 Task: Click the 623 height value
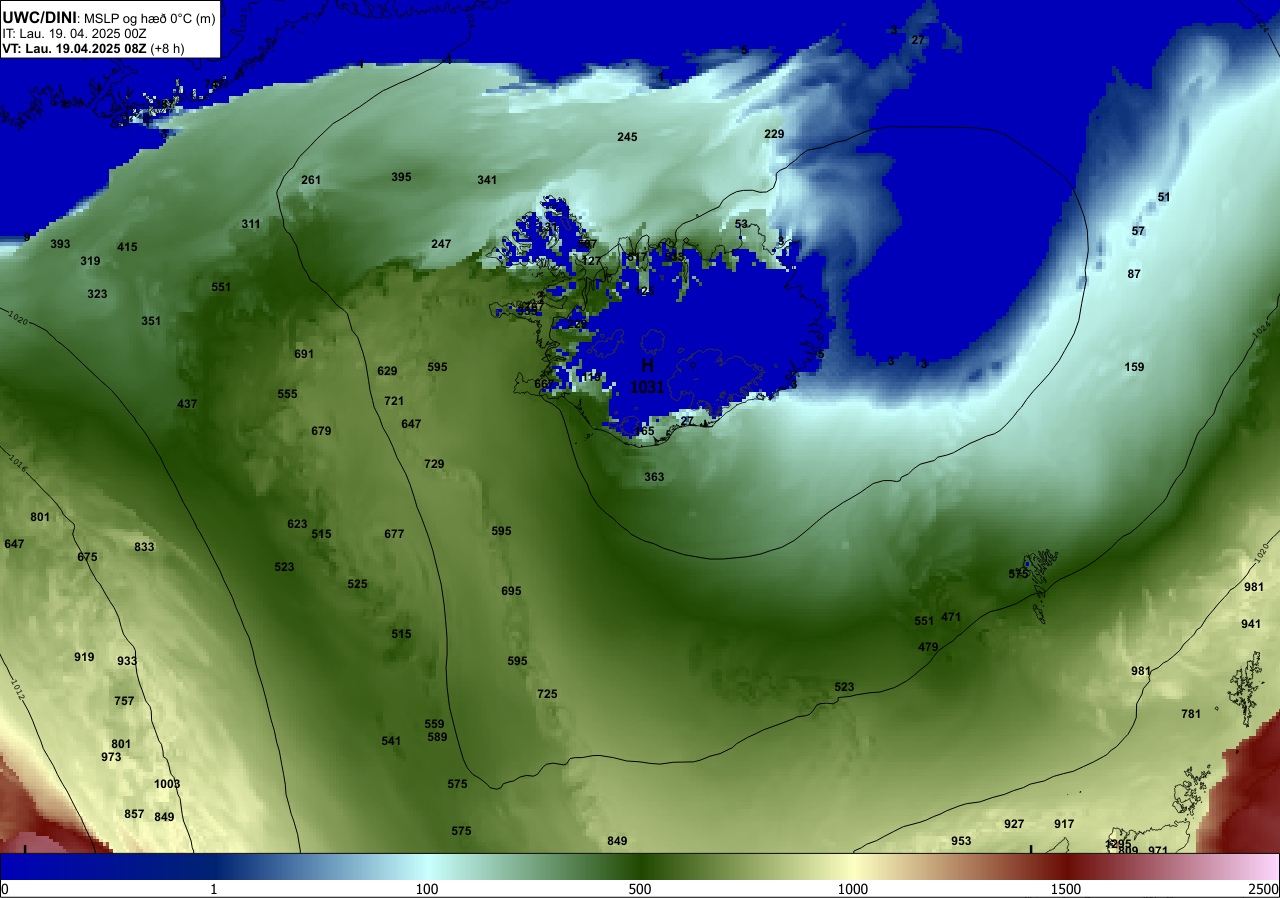coord(297,524)
